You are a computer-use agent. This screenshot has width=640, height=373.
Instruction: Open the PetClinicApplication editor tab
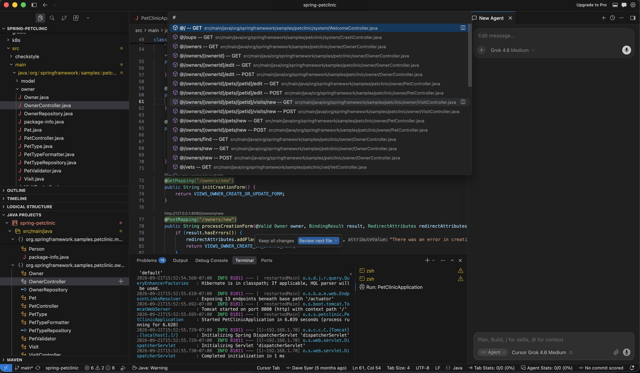(151, 18)
